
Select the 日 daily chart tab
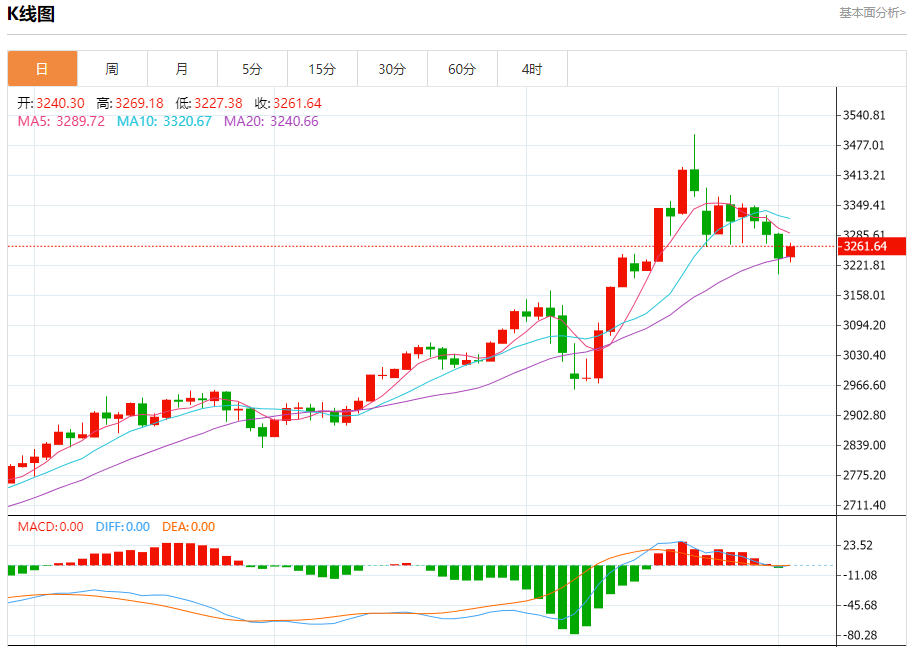pos(42,69)
